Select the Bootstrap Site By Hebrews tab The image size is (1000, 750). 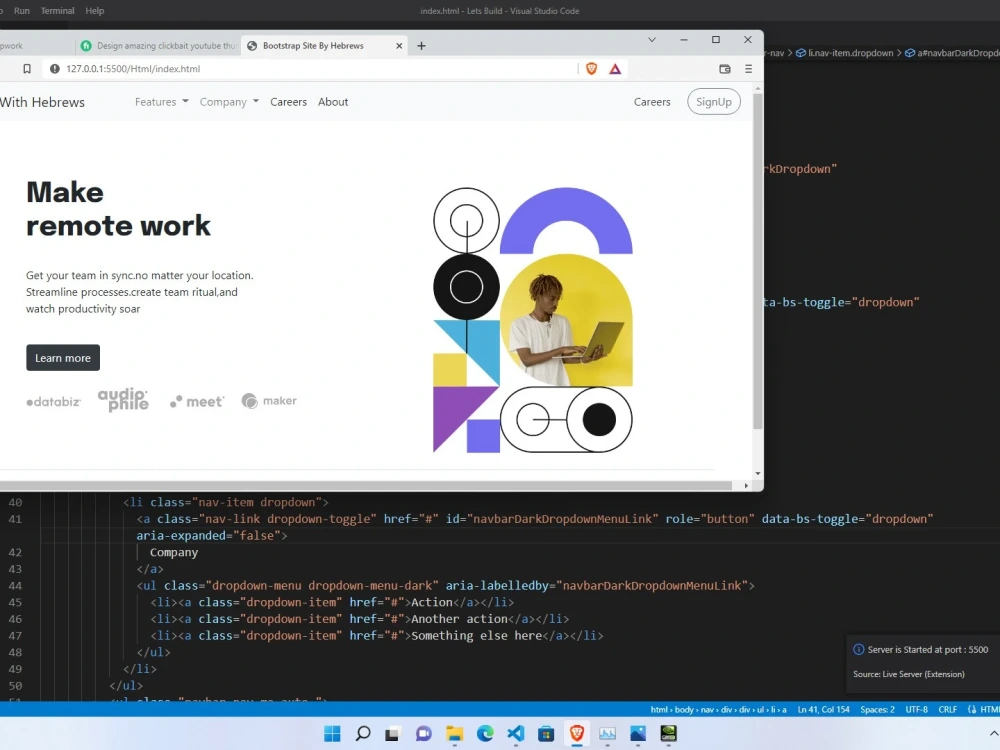325,46
